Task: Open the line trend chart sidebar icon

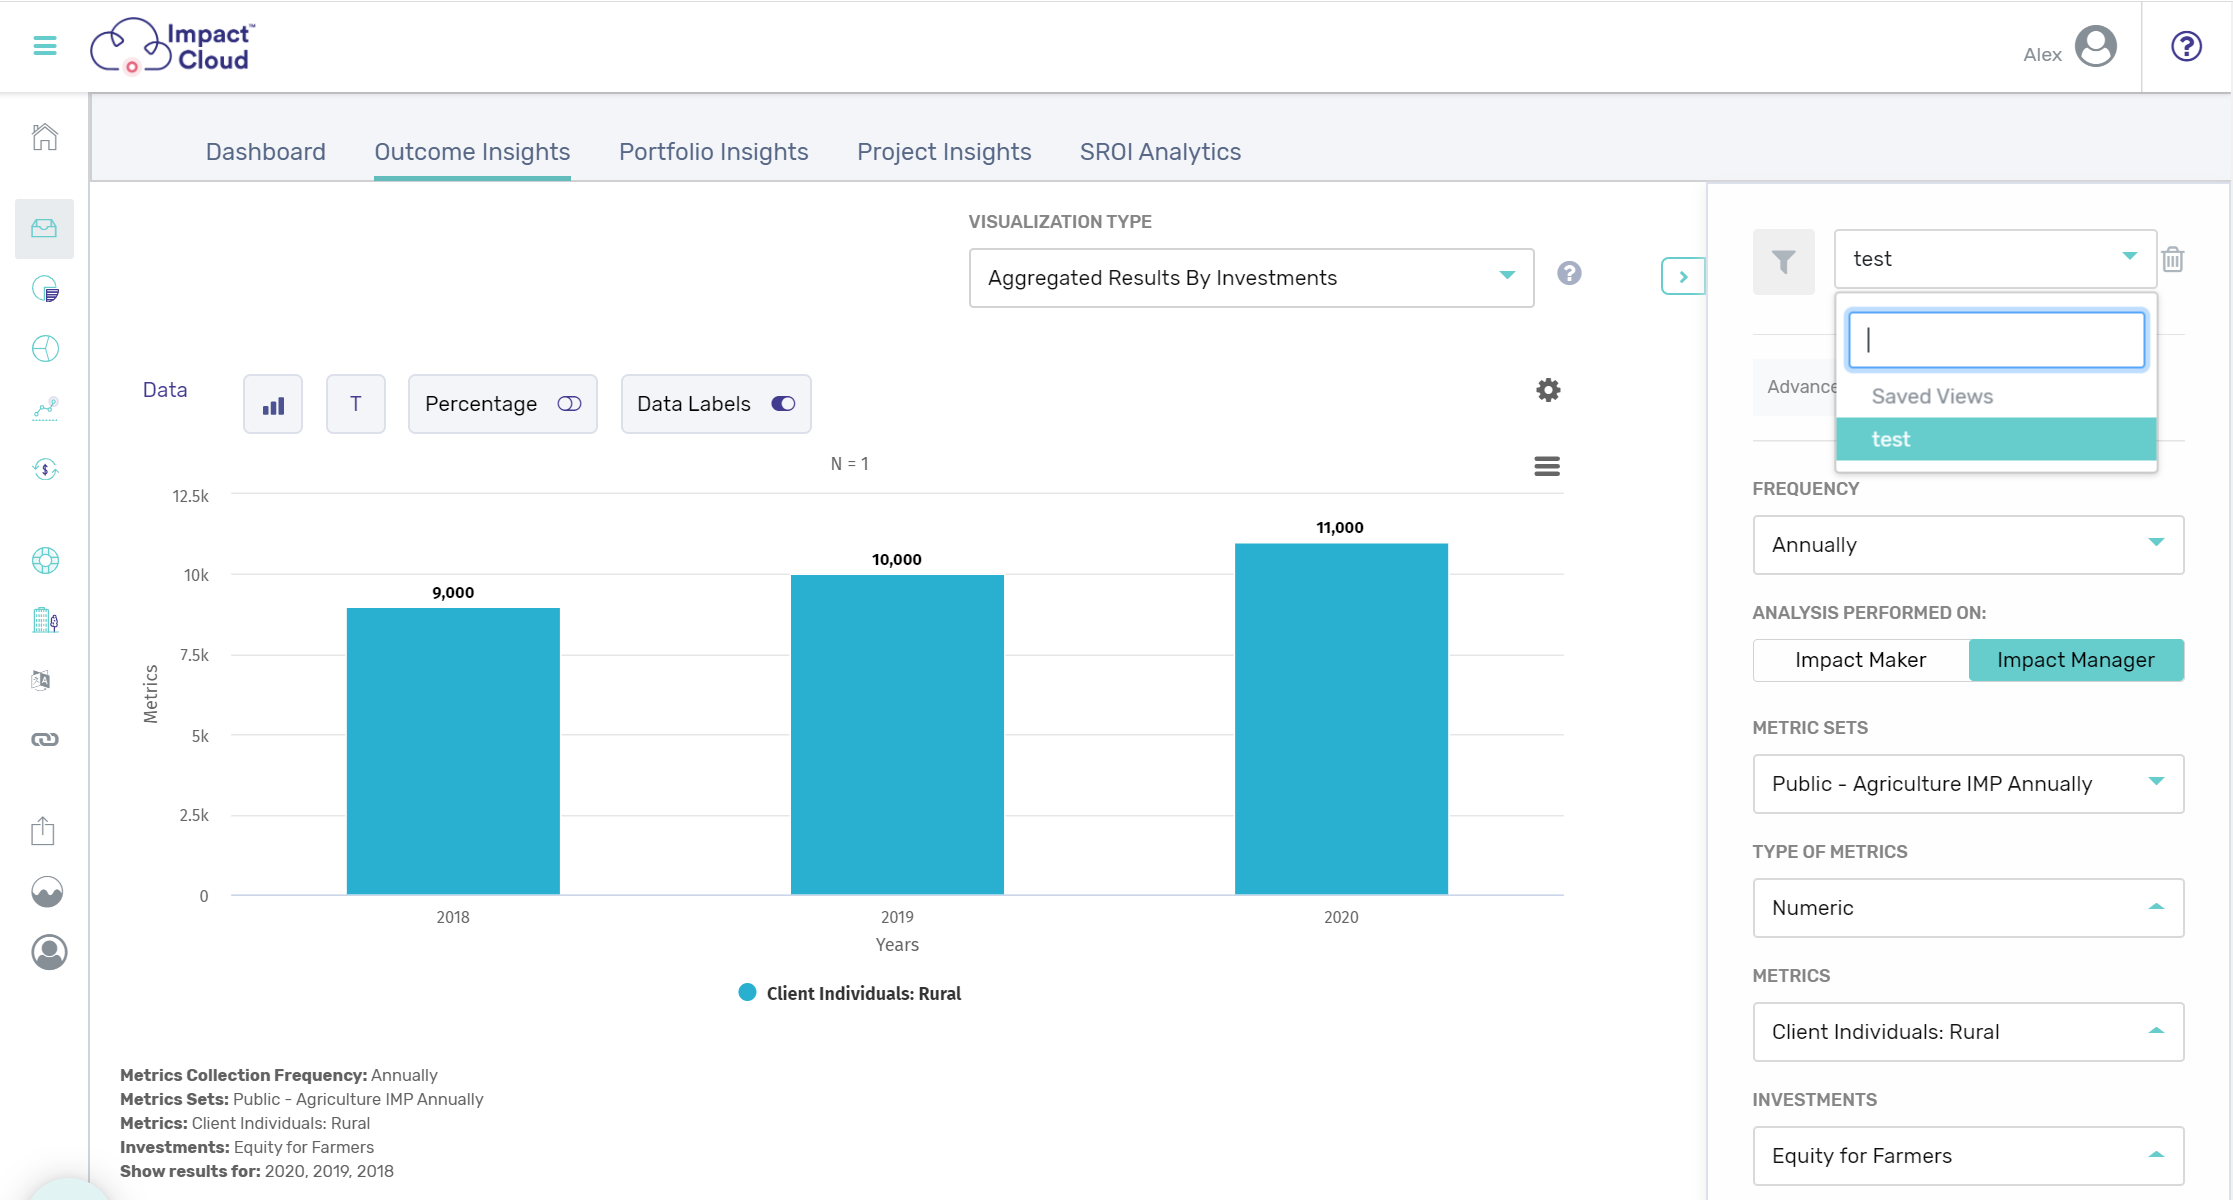Action: 45,408
